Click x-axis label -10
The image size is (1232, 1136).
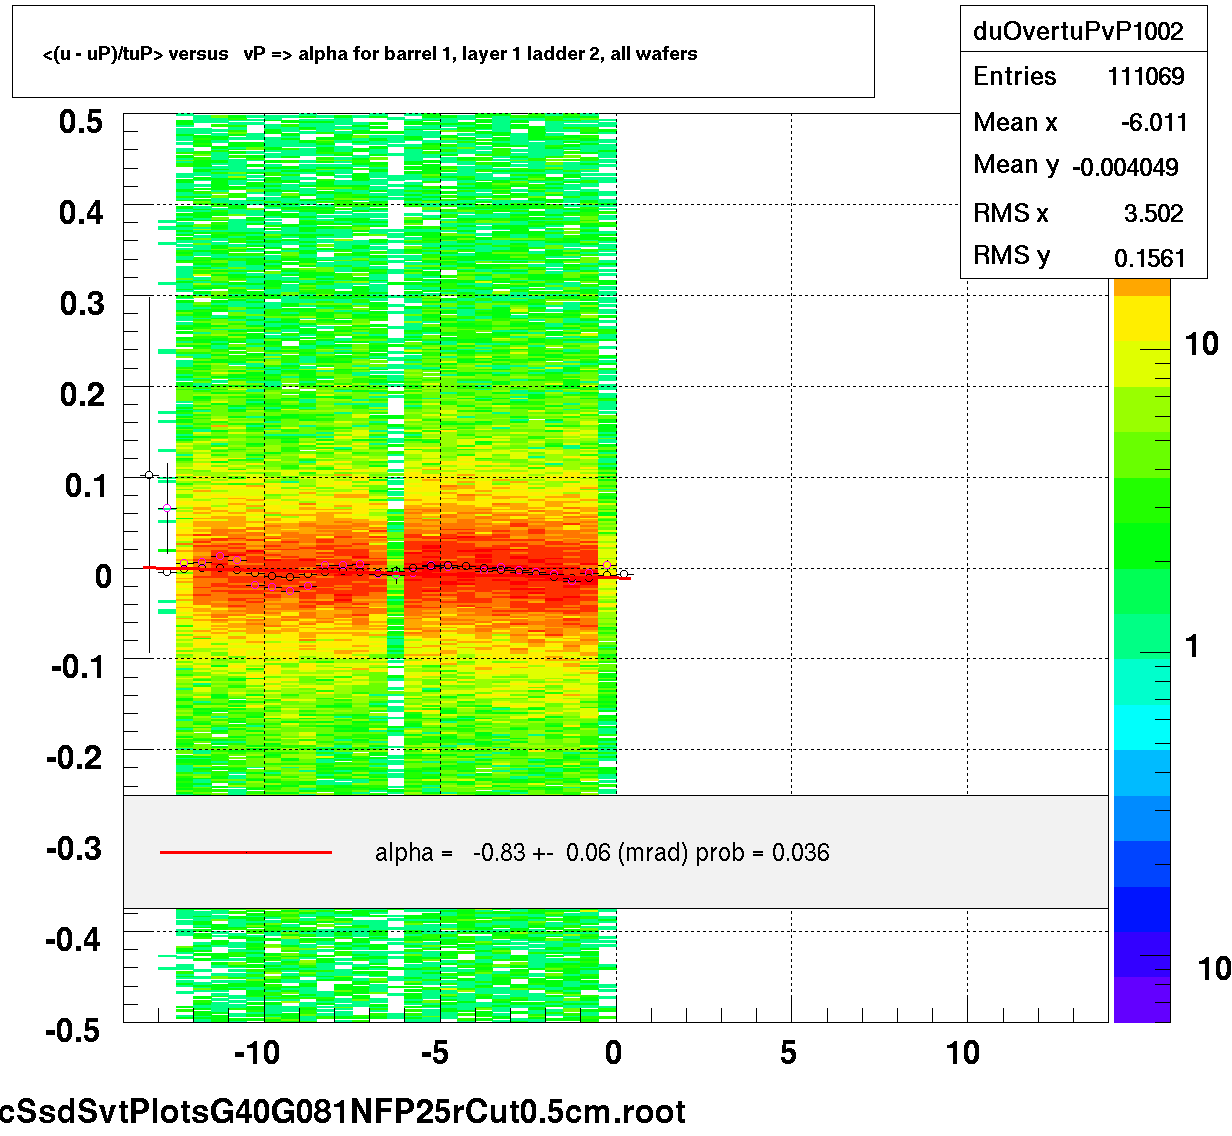pos(256,1053)
